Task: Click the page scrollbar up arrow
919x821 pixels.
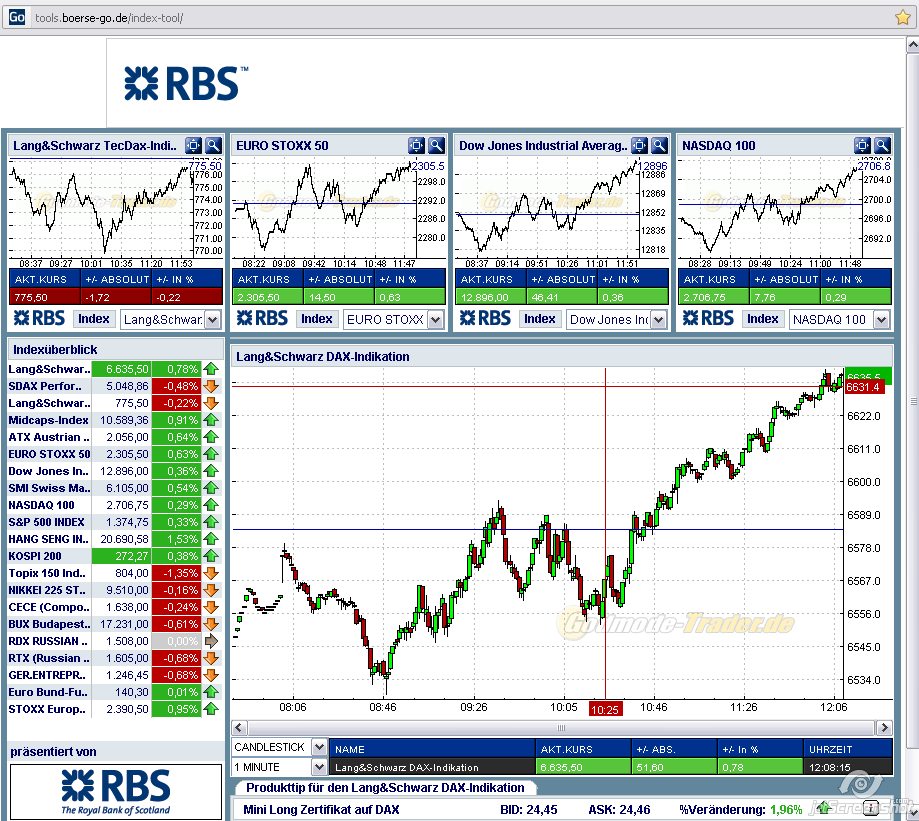Action: point(913,45)
